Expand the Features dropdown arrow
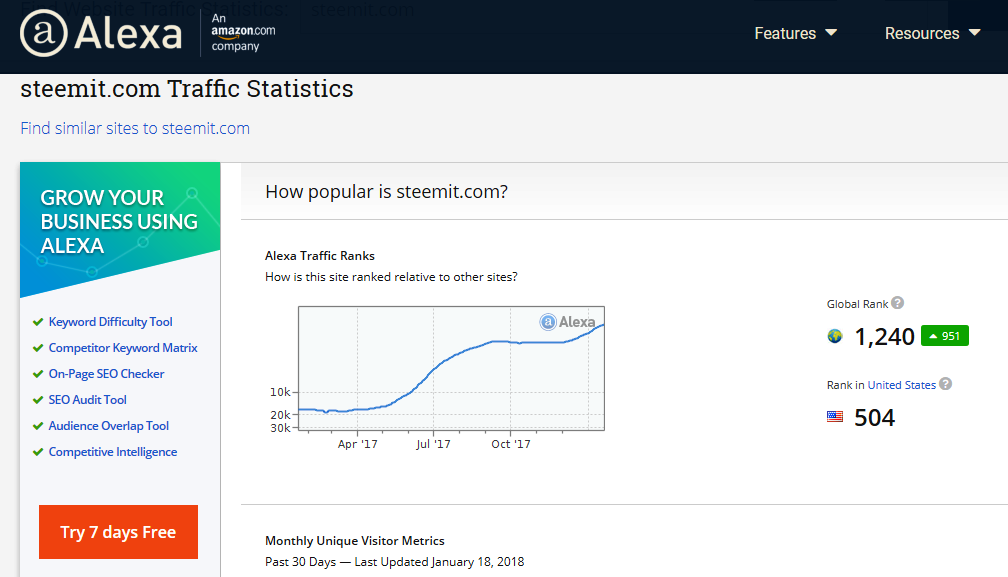The width and height of the screenshot is (1008, 577). [831, 33]
